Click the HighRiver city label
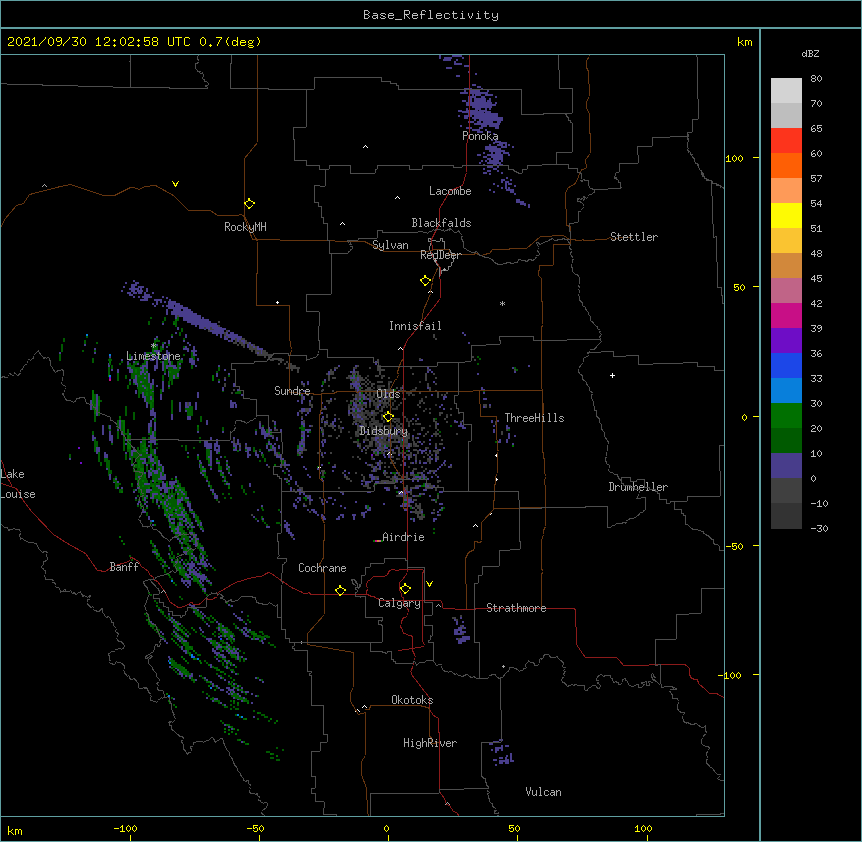This screenshot has width=862, height=842. click(x=430, y=743)
